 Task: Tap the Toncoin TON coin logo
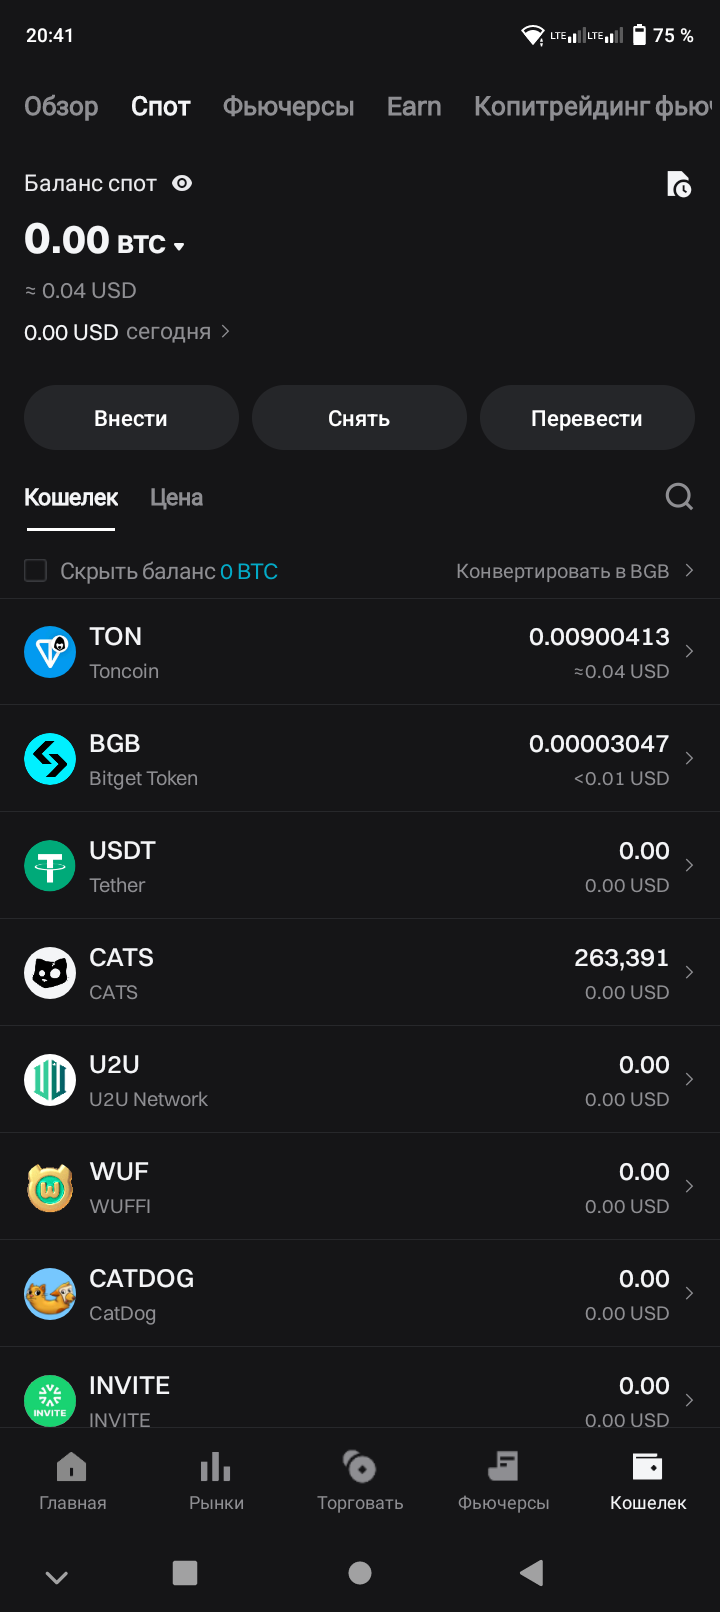(x=50, y=652)
